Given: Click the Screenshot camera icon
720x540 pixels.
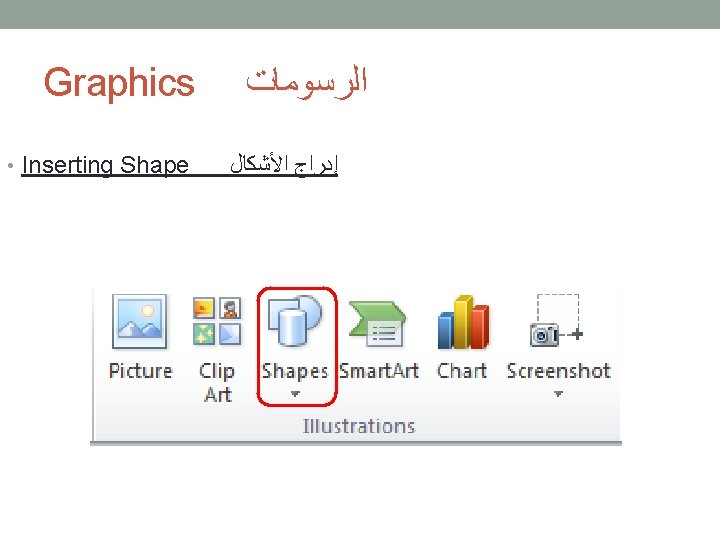Looking at the screenshot, I should (x=556, y=323).
